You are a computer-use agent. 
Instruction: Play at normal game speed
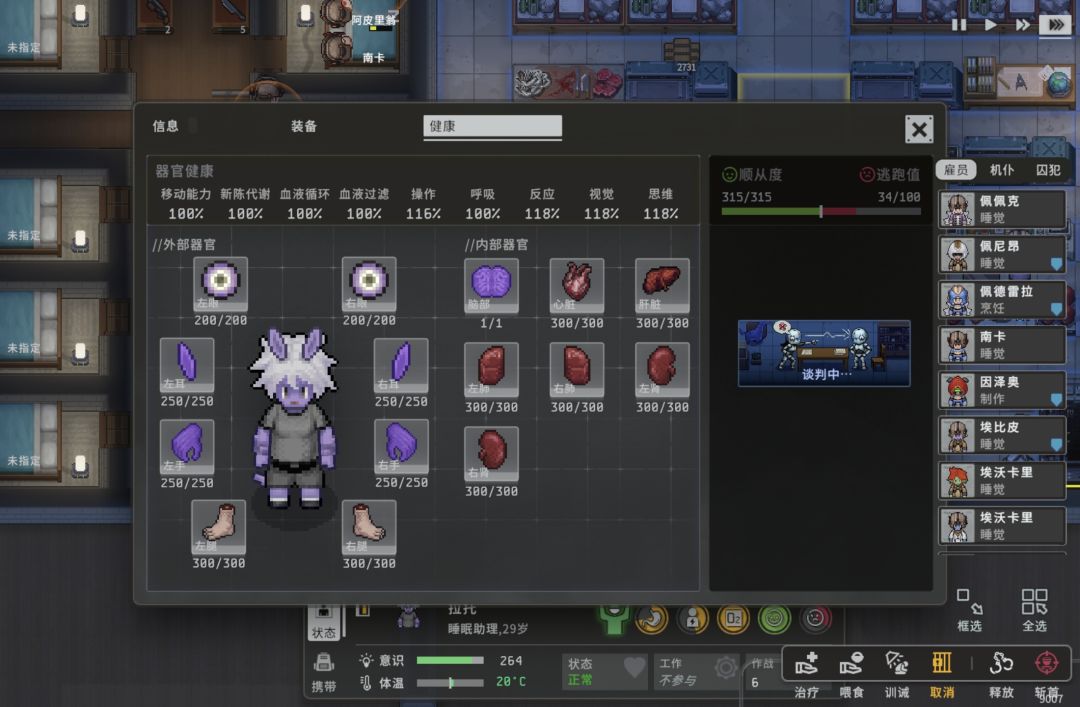coord(990,25)
